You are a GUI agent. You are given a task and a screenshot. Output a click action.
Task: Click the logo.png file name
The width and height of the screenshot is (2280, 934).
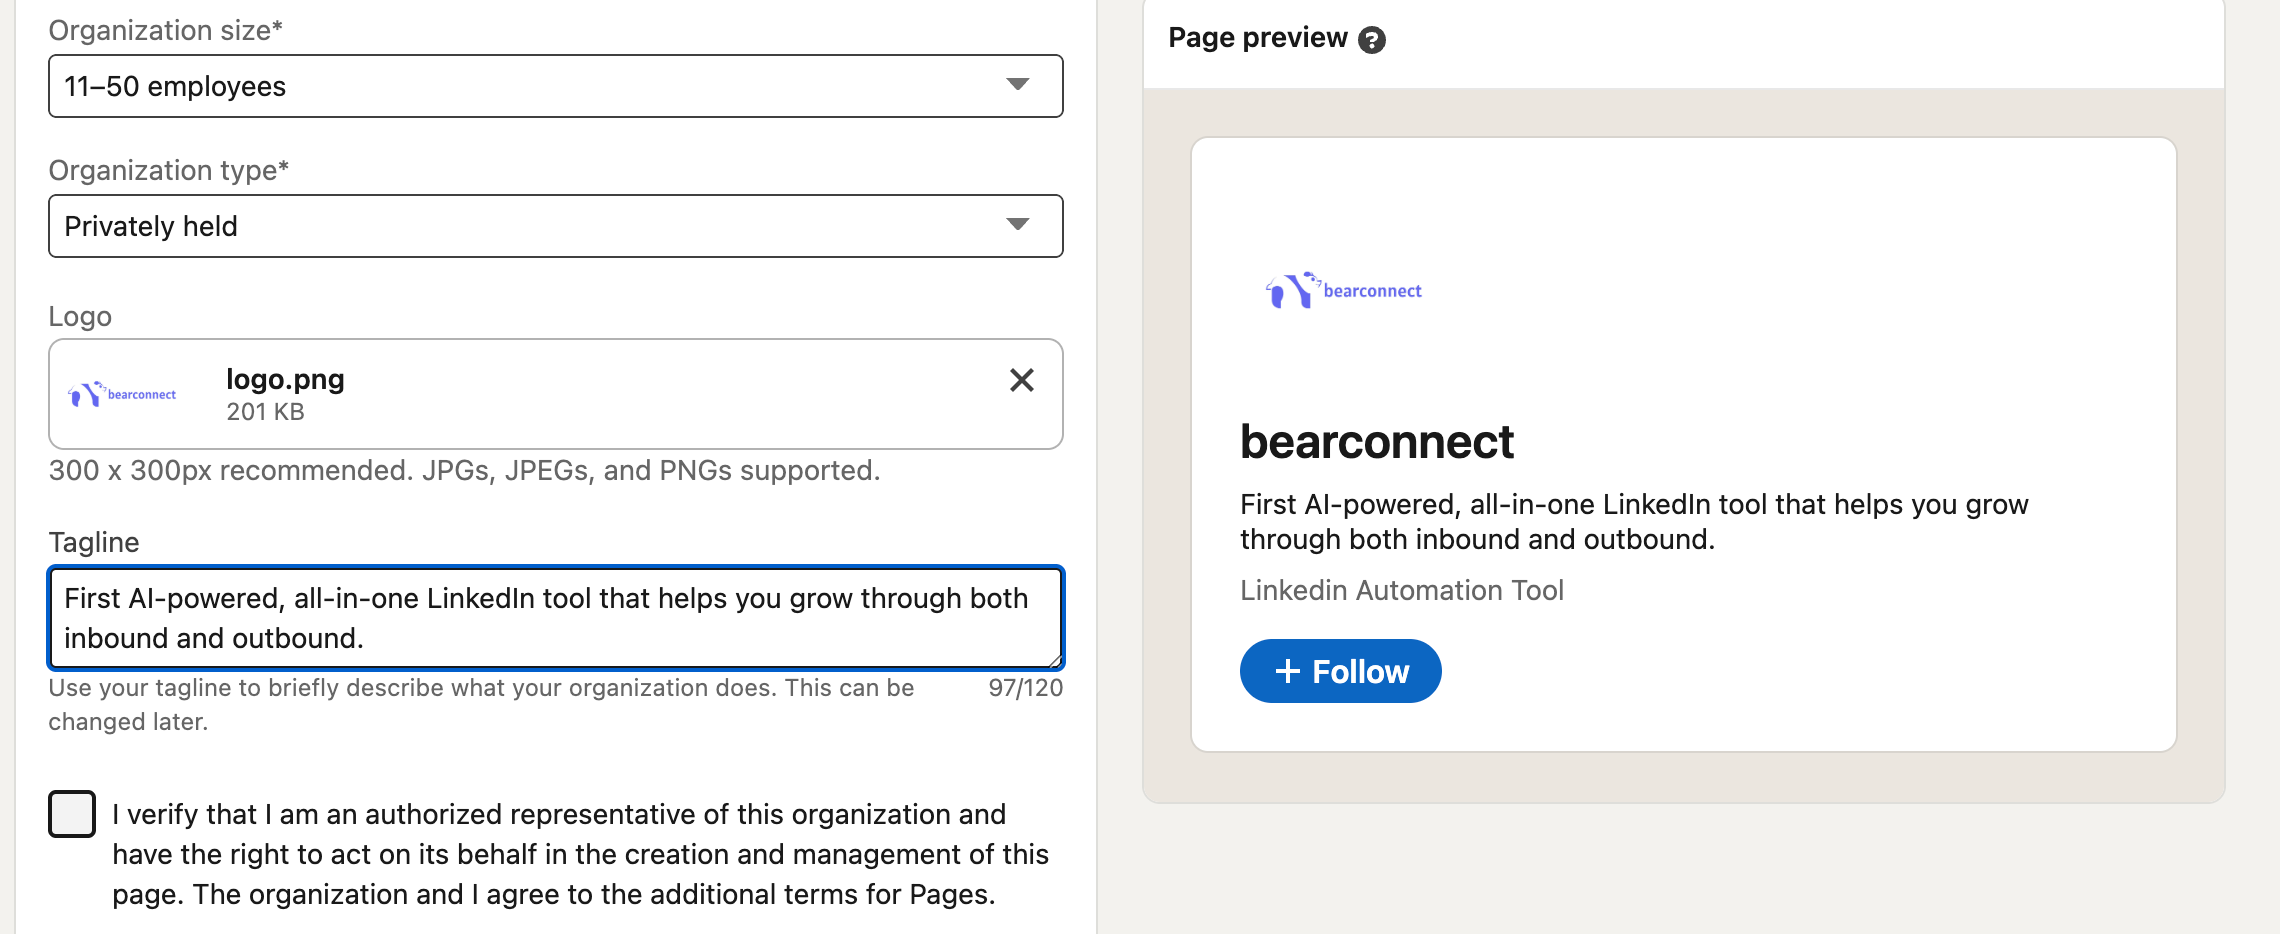(285, 380)
